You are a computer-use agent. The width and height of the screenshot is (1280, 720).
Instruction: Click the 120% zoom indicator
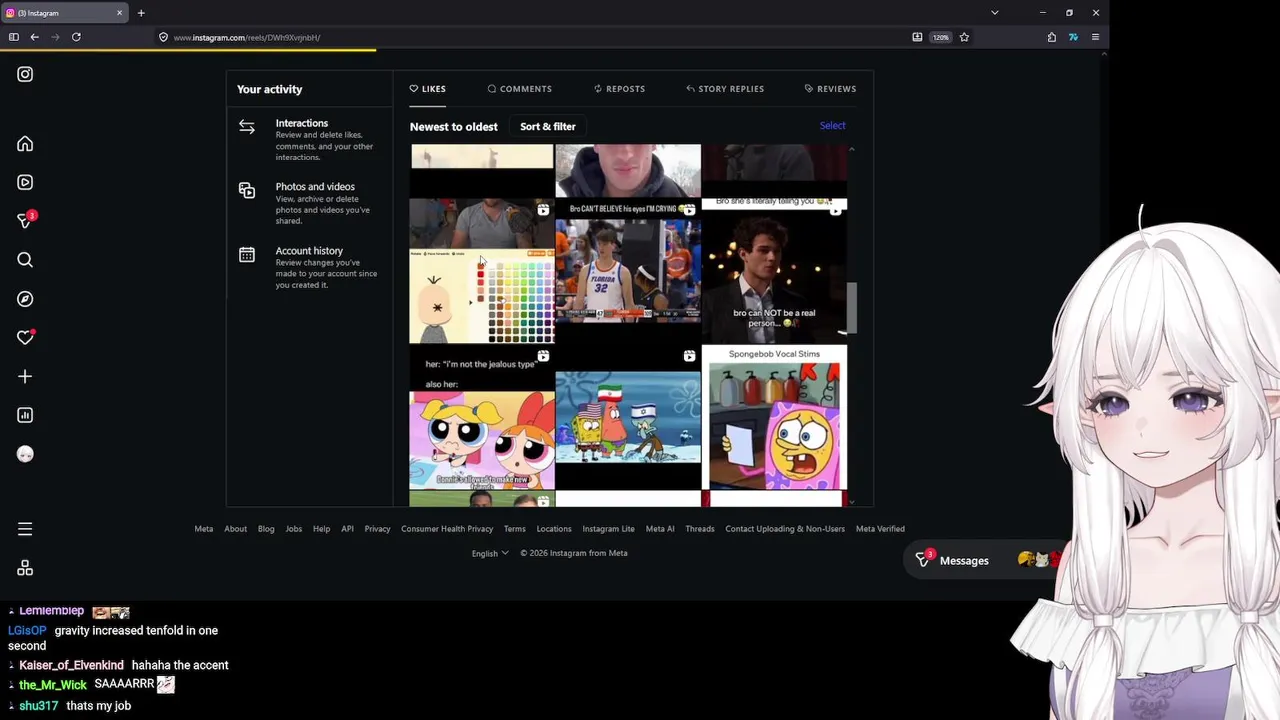click(x=940, y=37)
